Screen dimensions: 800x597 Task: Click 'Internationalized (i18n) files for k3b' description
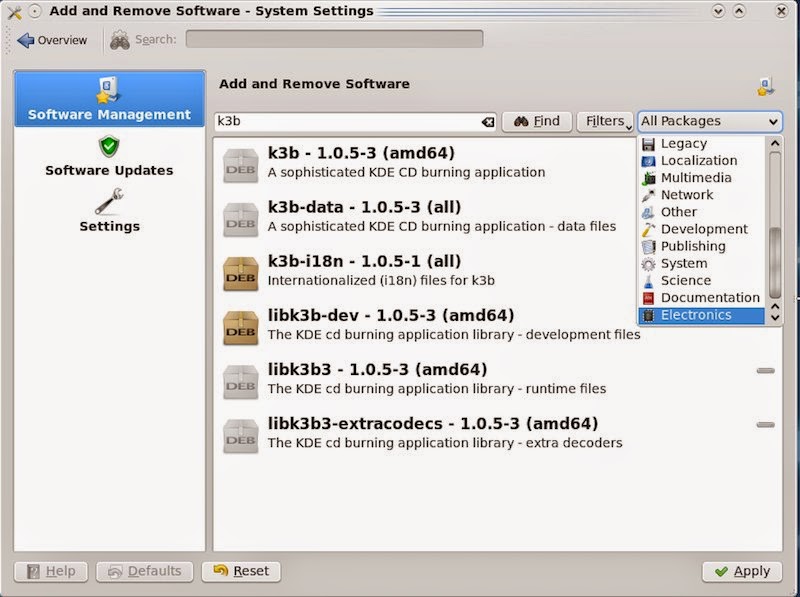click(x=381, y=281)
